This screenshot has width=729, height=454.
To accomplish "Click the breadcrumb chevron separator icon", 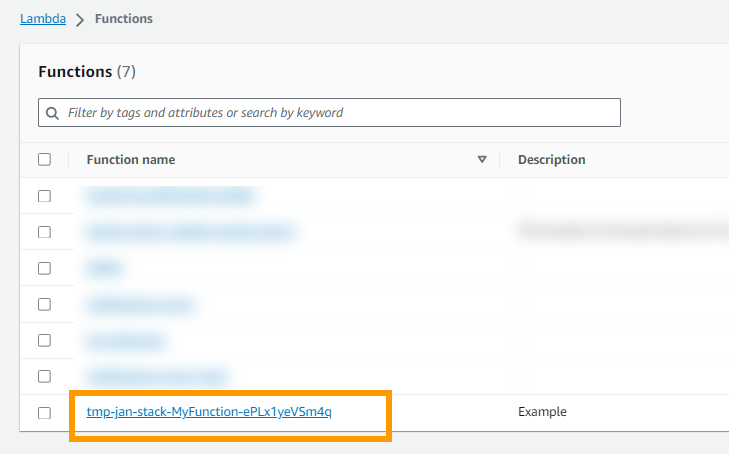I will [x=80, y=20].
